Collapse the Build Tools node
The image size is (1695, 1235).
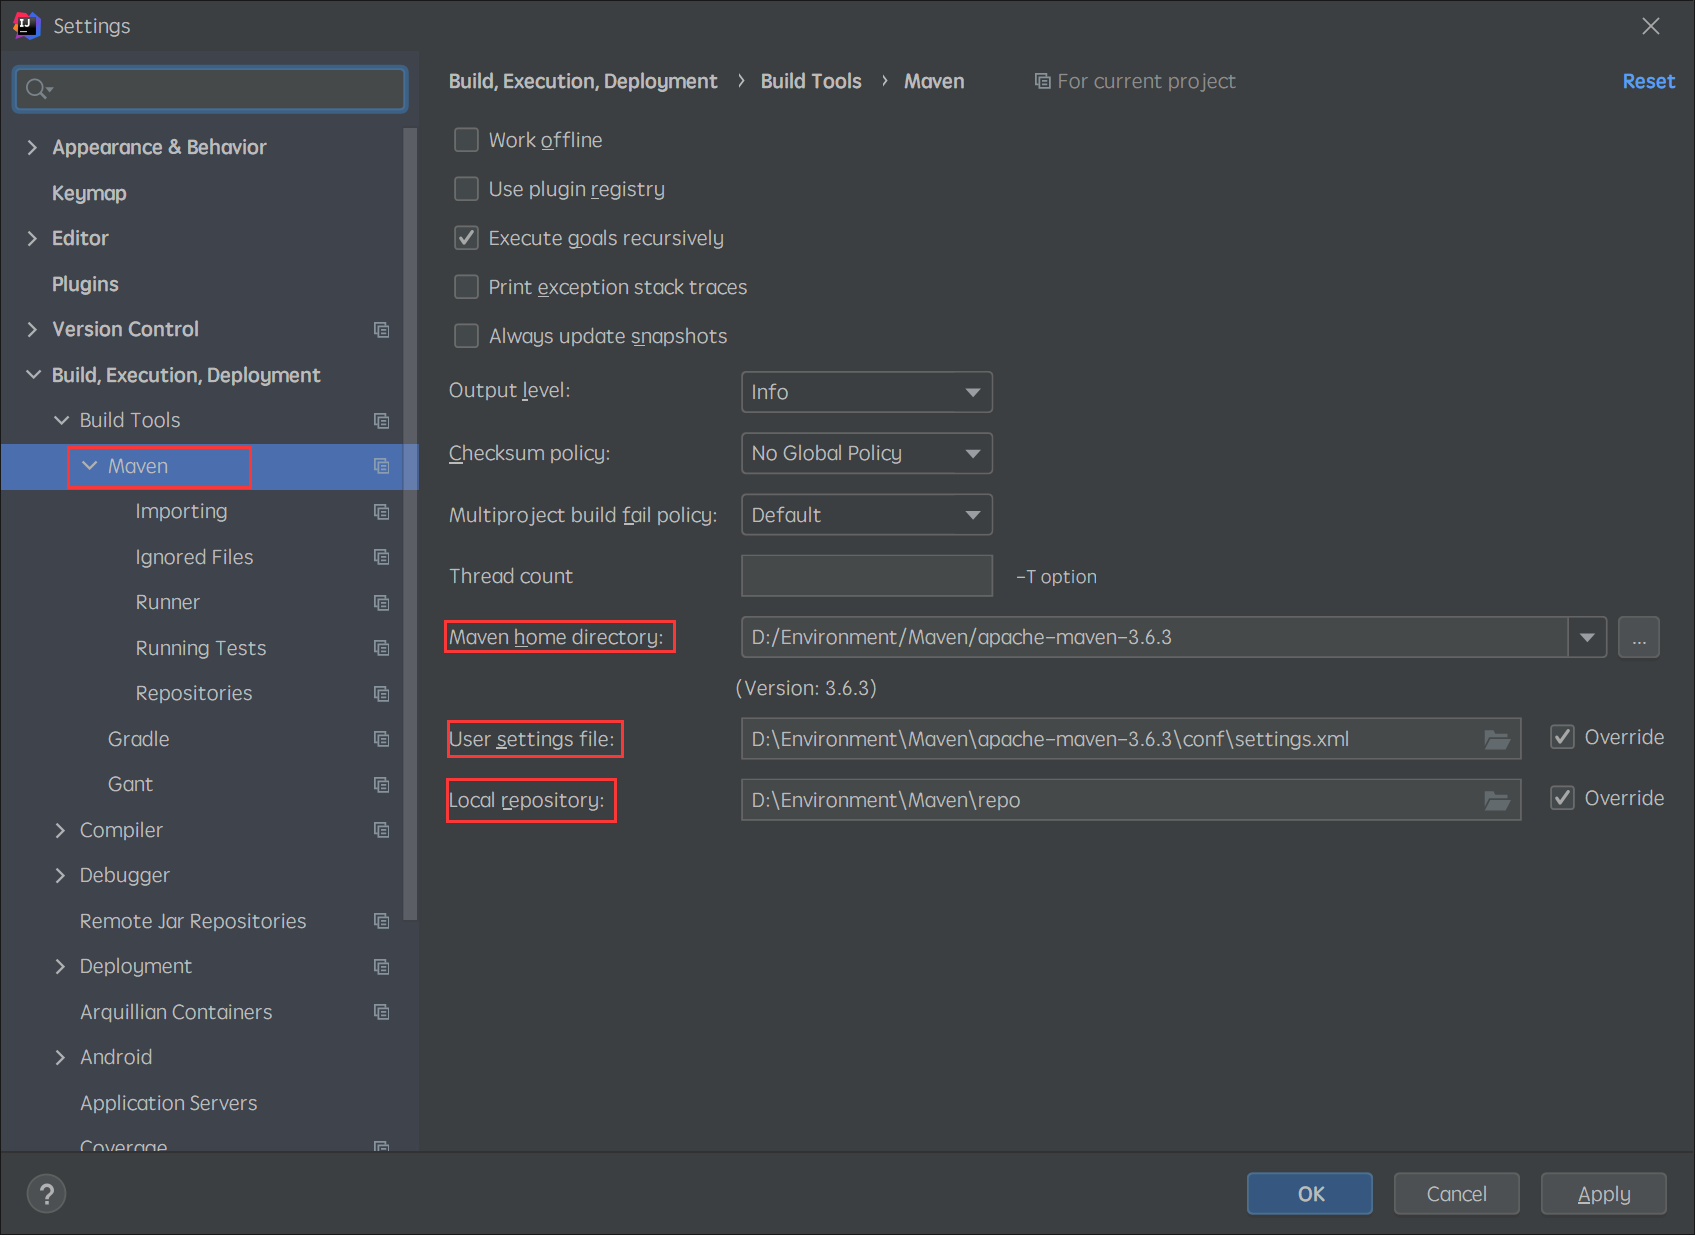61,420
